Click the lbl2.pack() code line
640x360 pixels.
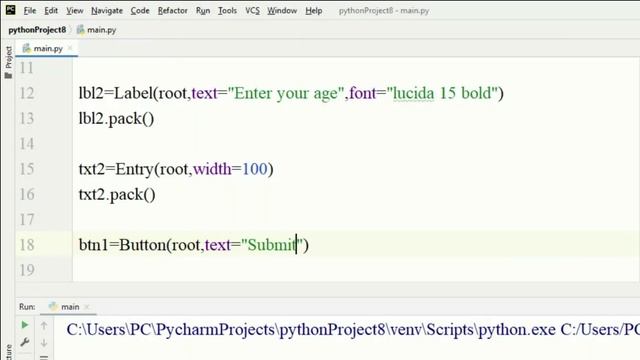pos(116,119)
